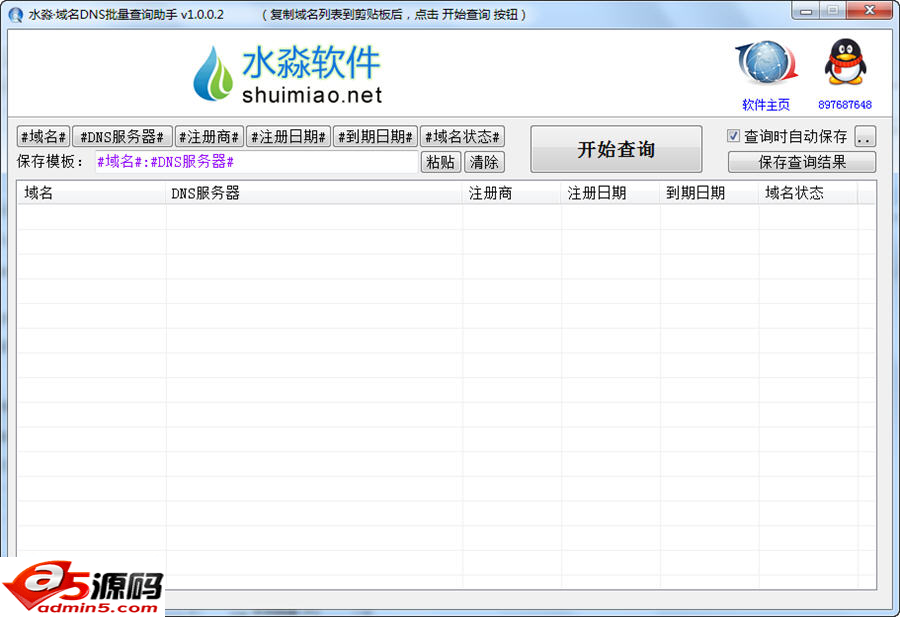Image resolution: width=900 pixels, height=617 pixels.
Task: Insert the #域名# template tag
Action: coord(44,137)
